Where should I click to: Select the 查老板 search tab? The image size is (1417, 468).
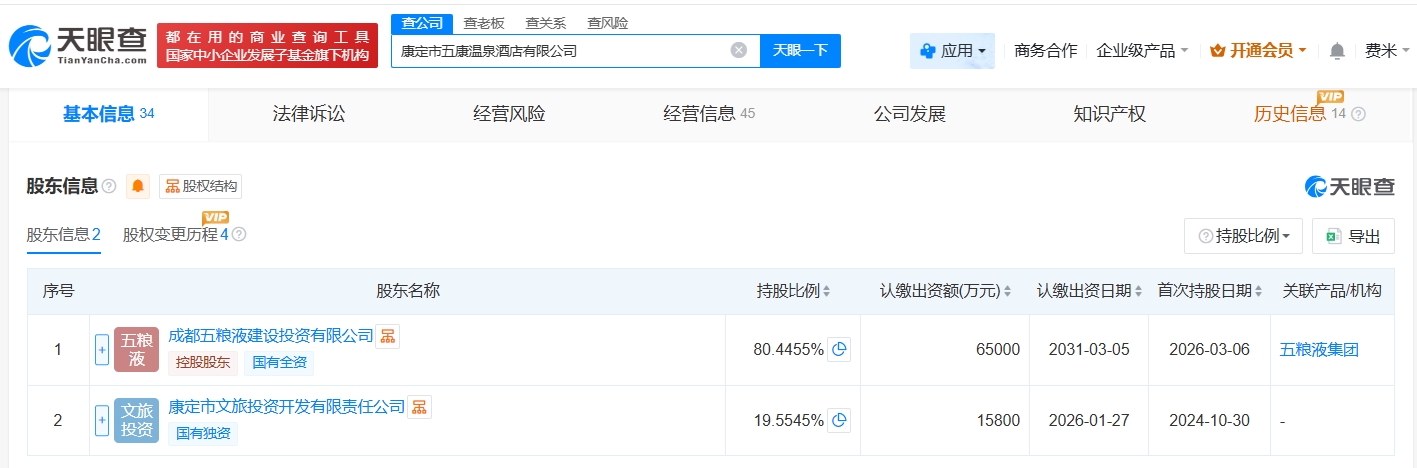click(484, 23)
